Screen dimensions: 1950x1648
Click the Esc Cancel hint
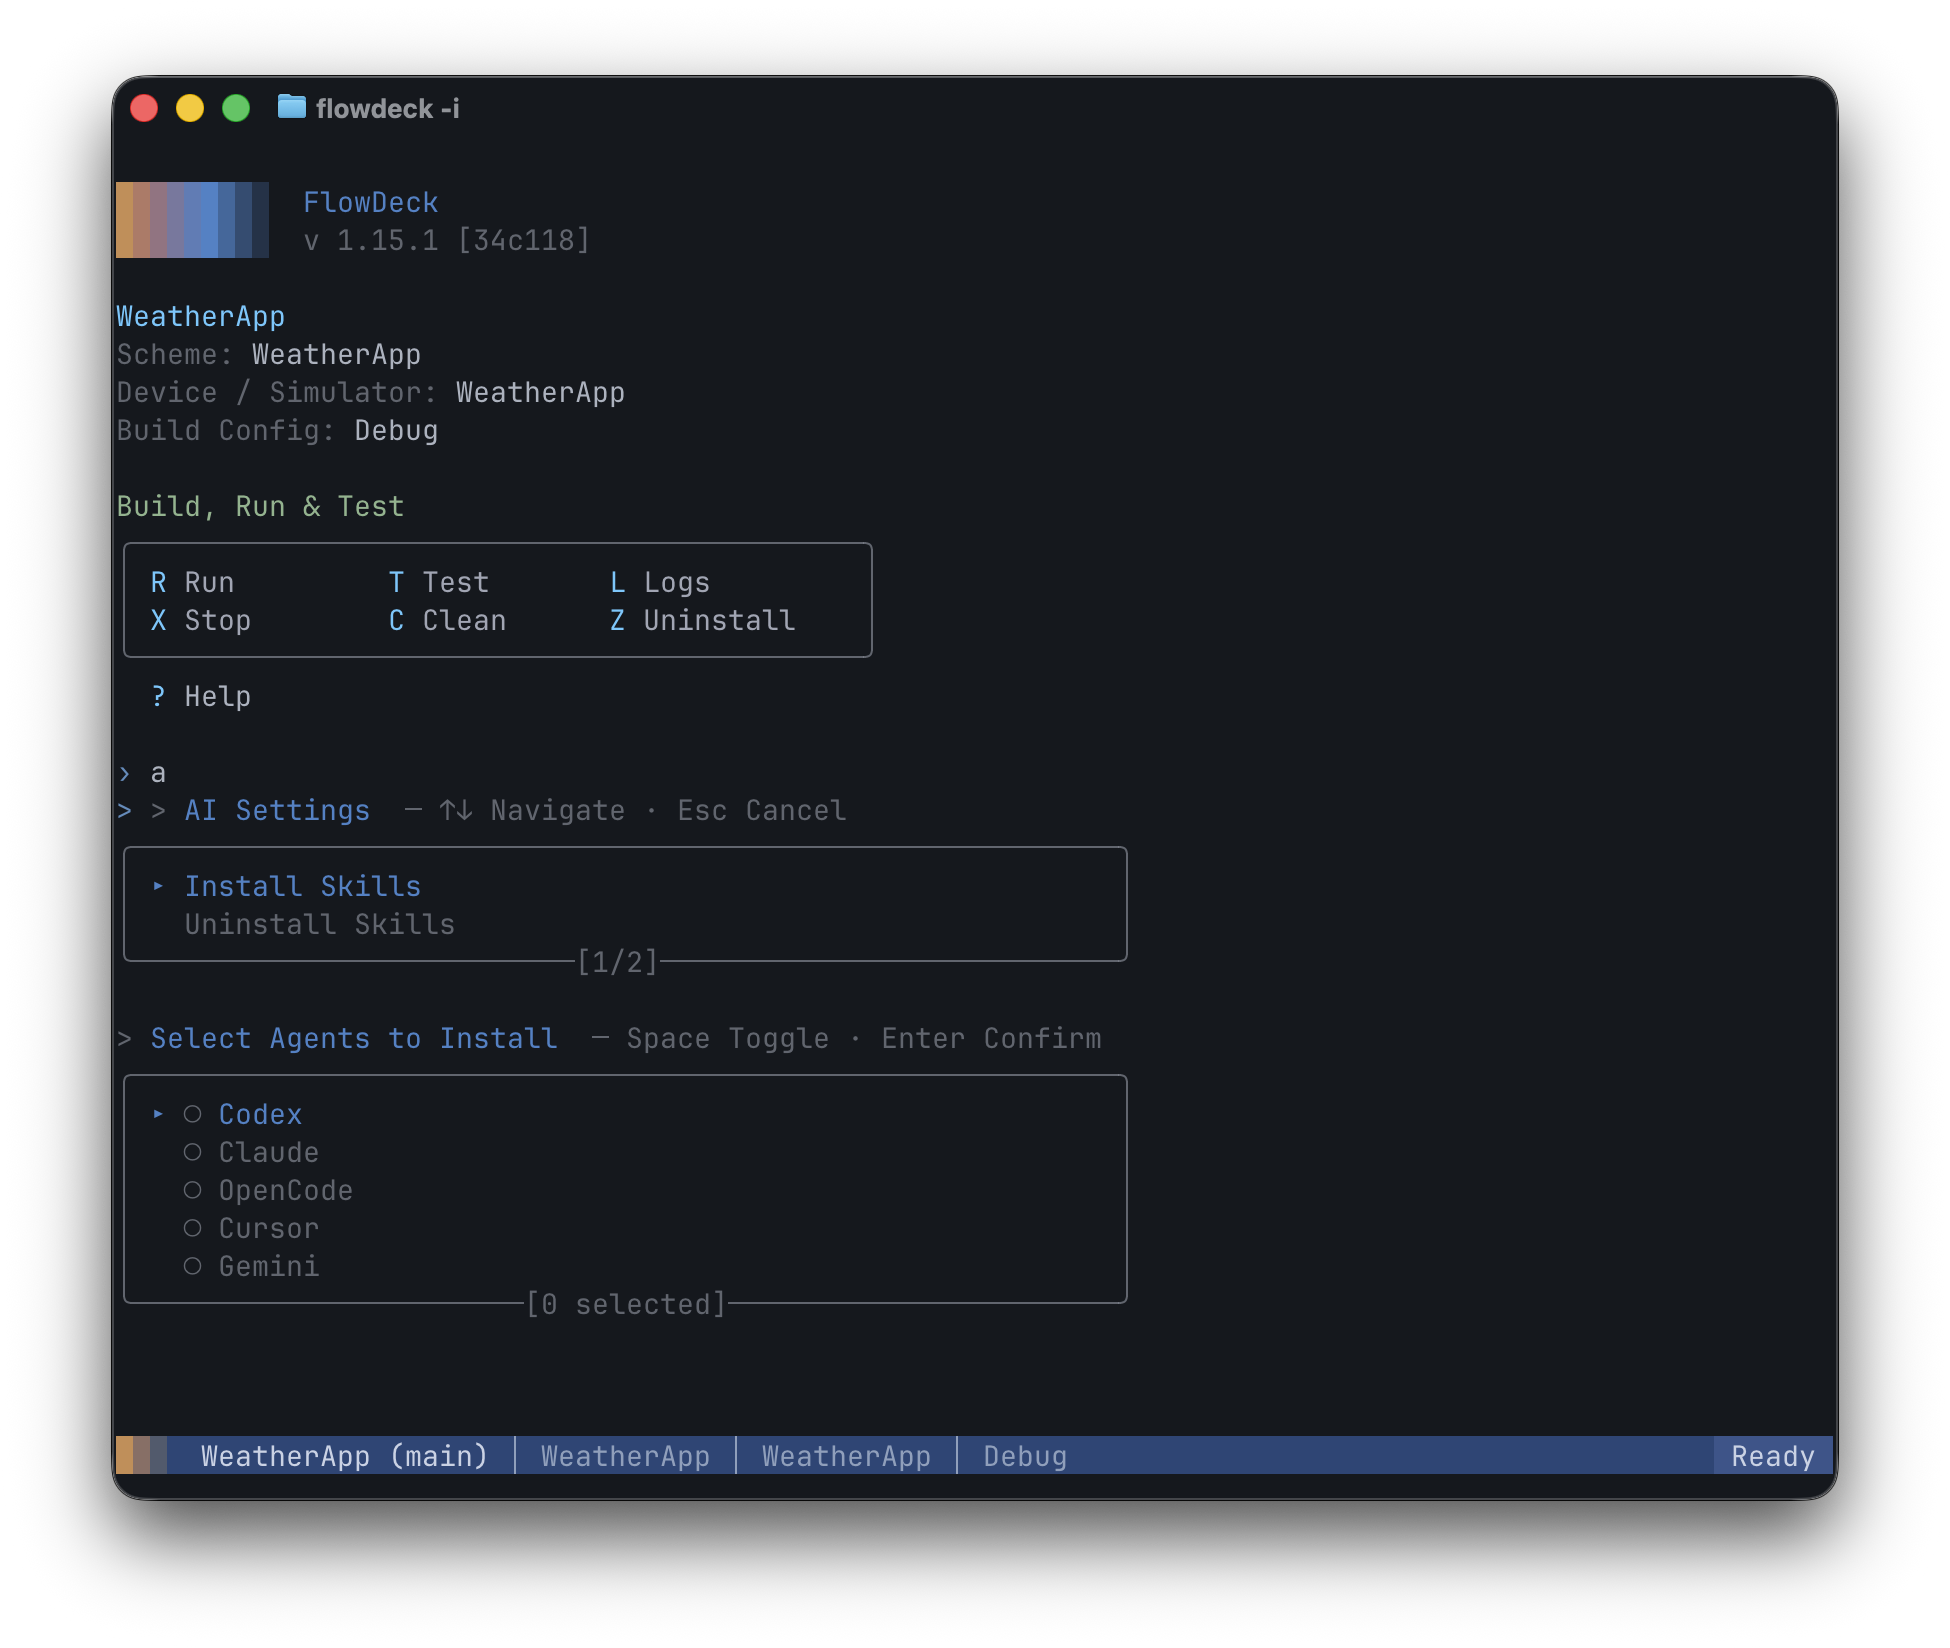point(762,811)
